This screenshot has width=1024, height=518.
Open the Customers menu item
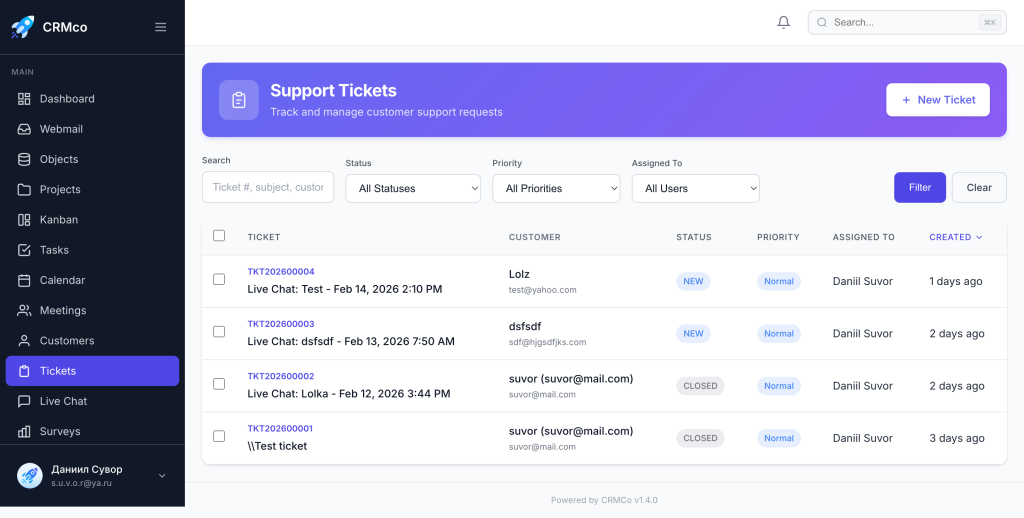click(x=67, y=341)
